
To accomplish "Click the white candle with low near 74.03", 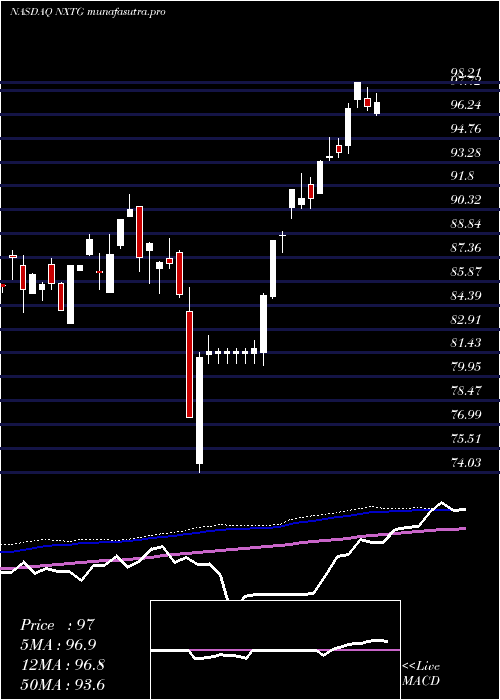I will pos(199,411).
